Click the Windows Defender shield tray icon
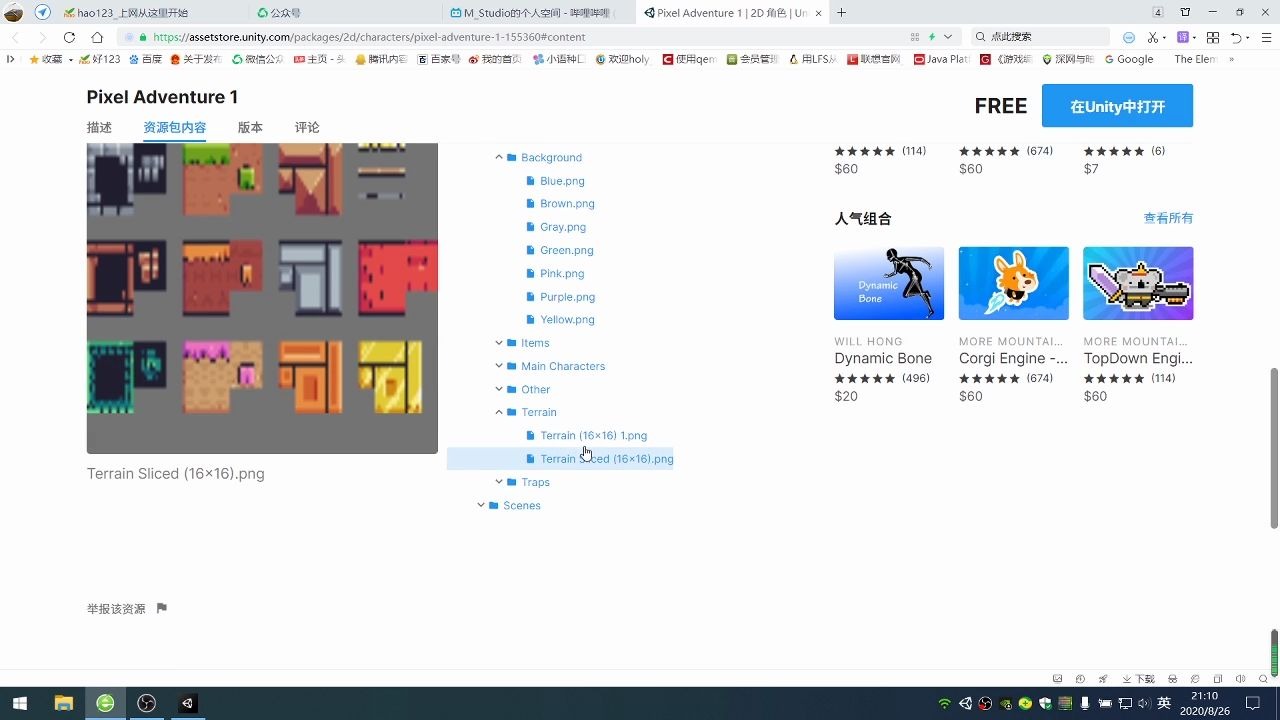This screenshot has height=720, width=1280. 1045,704
